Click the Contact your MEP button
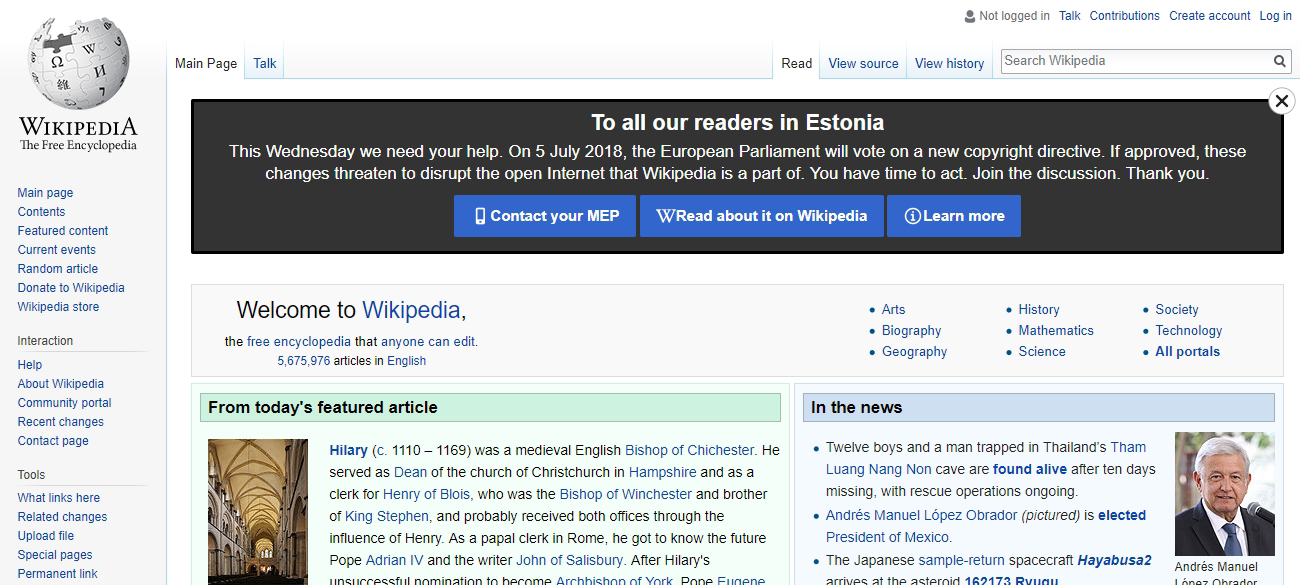1300x585 pixels. point(545,216)
